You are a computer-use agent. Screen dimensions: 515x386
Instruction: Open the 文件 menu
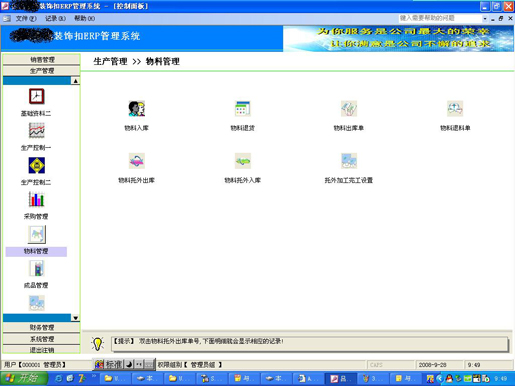pyautogui.click(x=26, y=18)
